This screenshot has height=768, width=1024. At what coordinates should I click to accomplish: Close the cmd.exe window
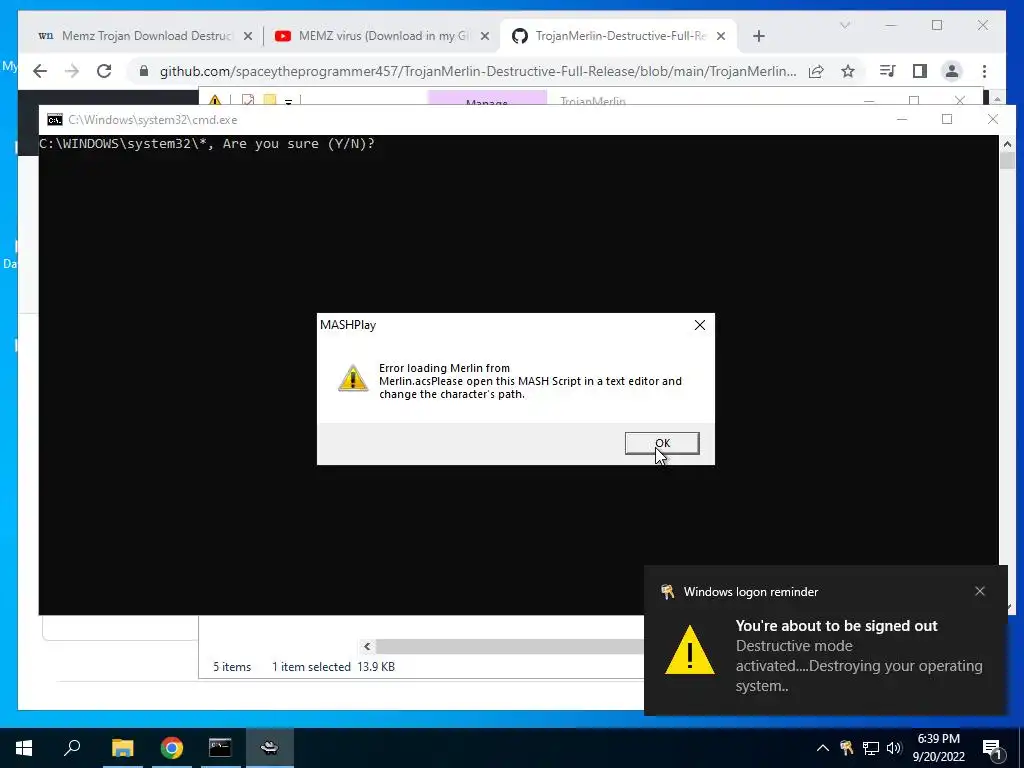[993, 120]
